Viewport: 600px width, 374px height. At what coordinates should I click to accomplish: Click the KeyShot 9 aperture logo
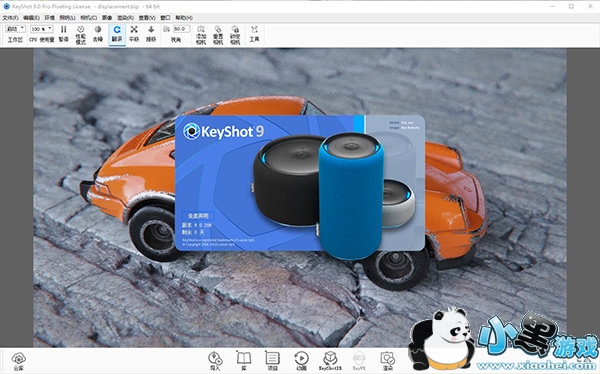pyautogui.click(x=191, y=131)
